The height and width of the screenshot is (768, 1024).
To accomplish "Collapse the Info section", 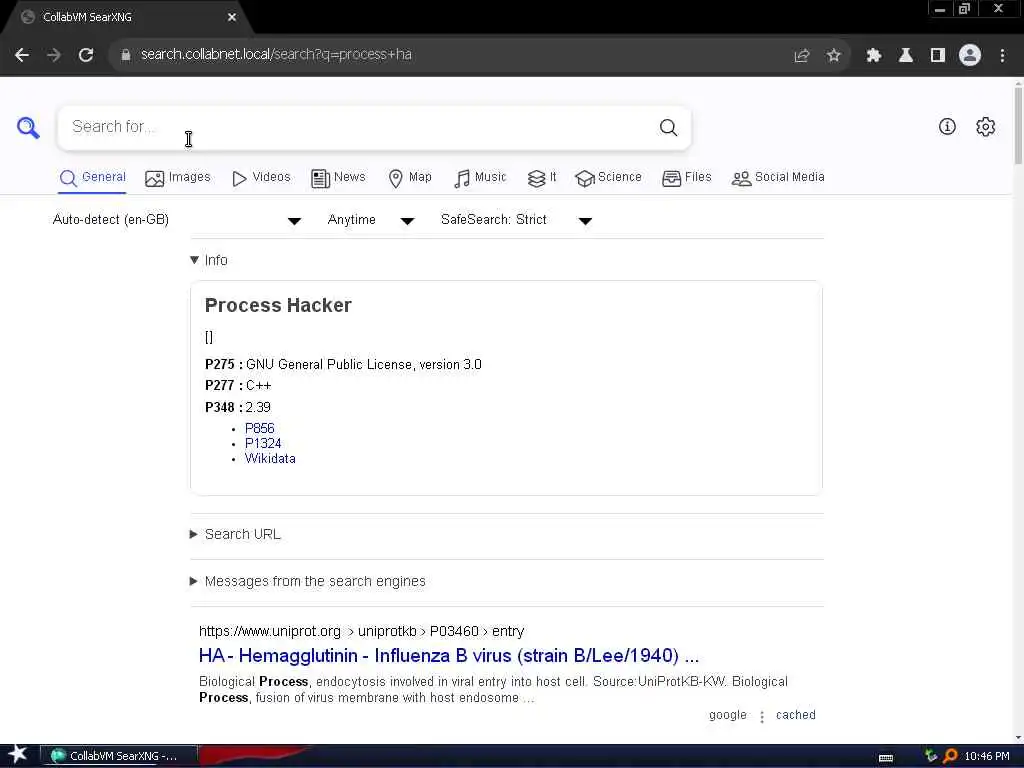I will click(x=209, y=260).
